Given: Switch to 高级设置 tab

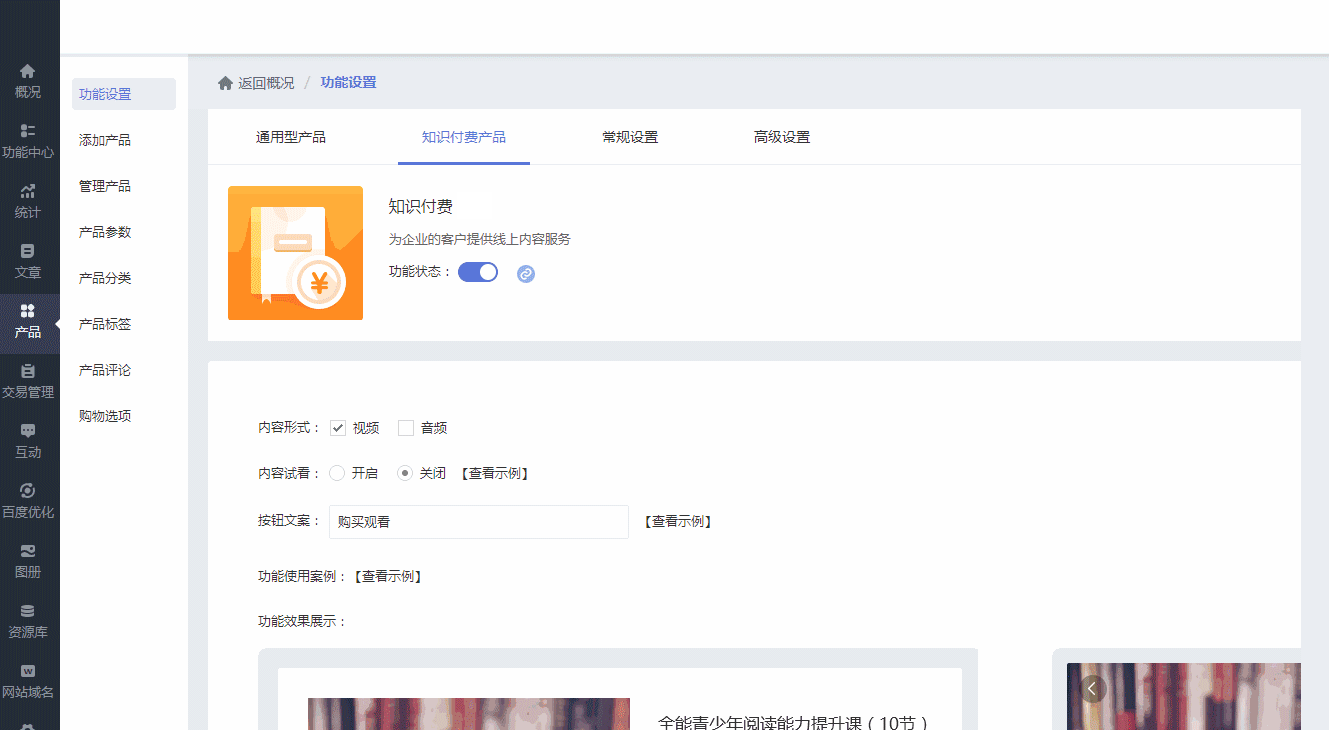Looking at the screenshot, I should (x=782, y=137).
